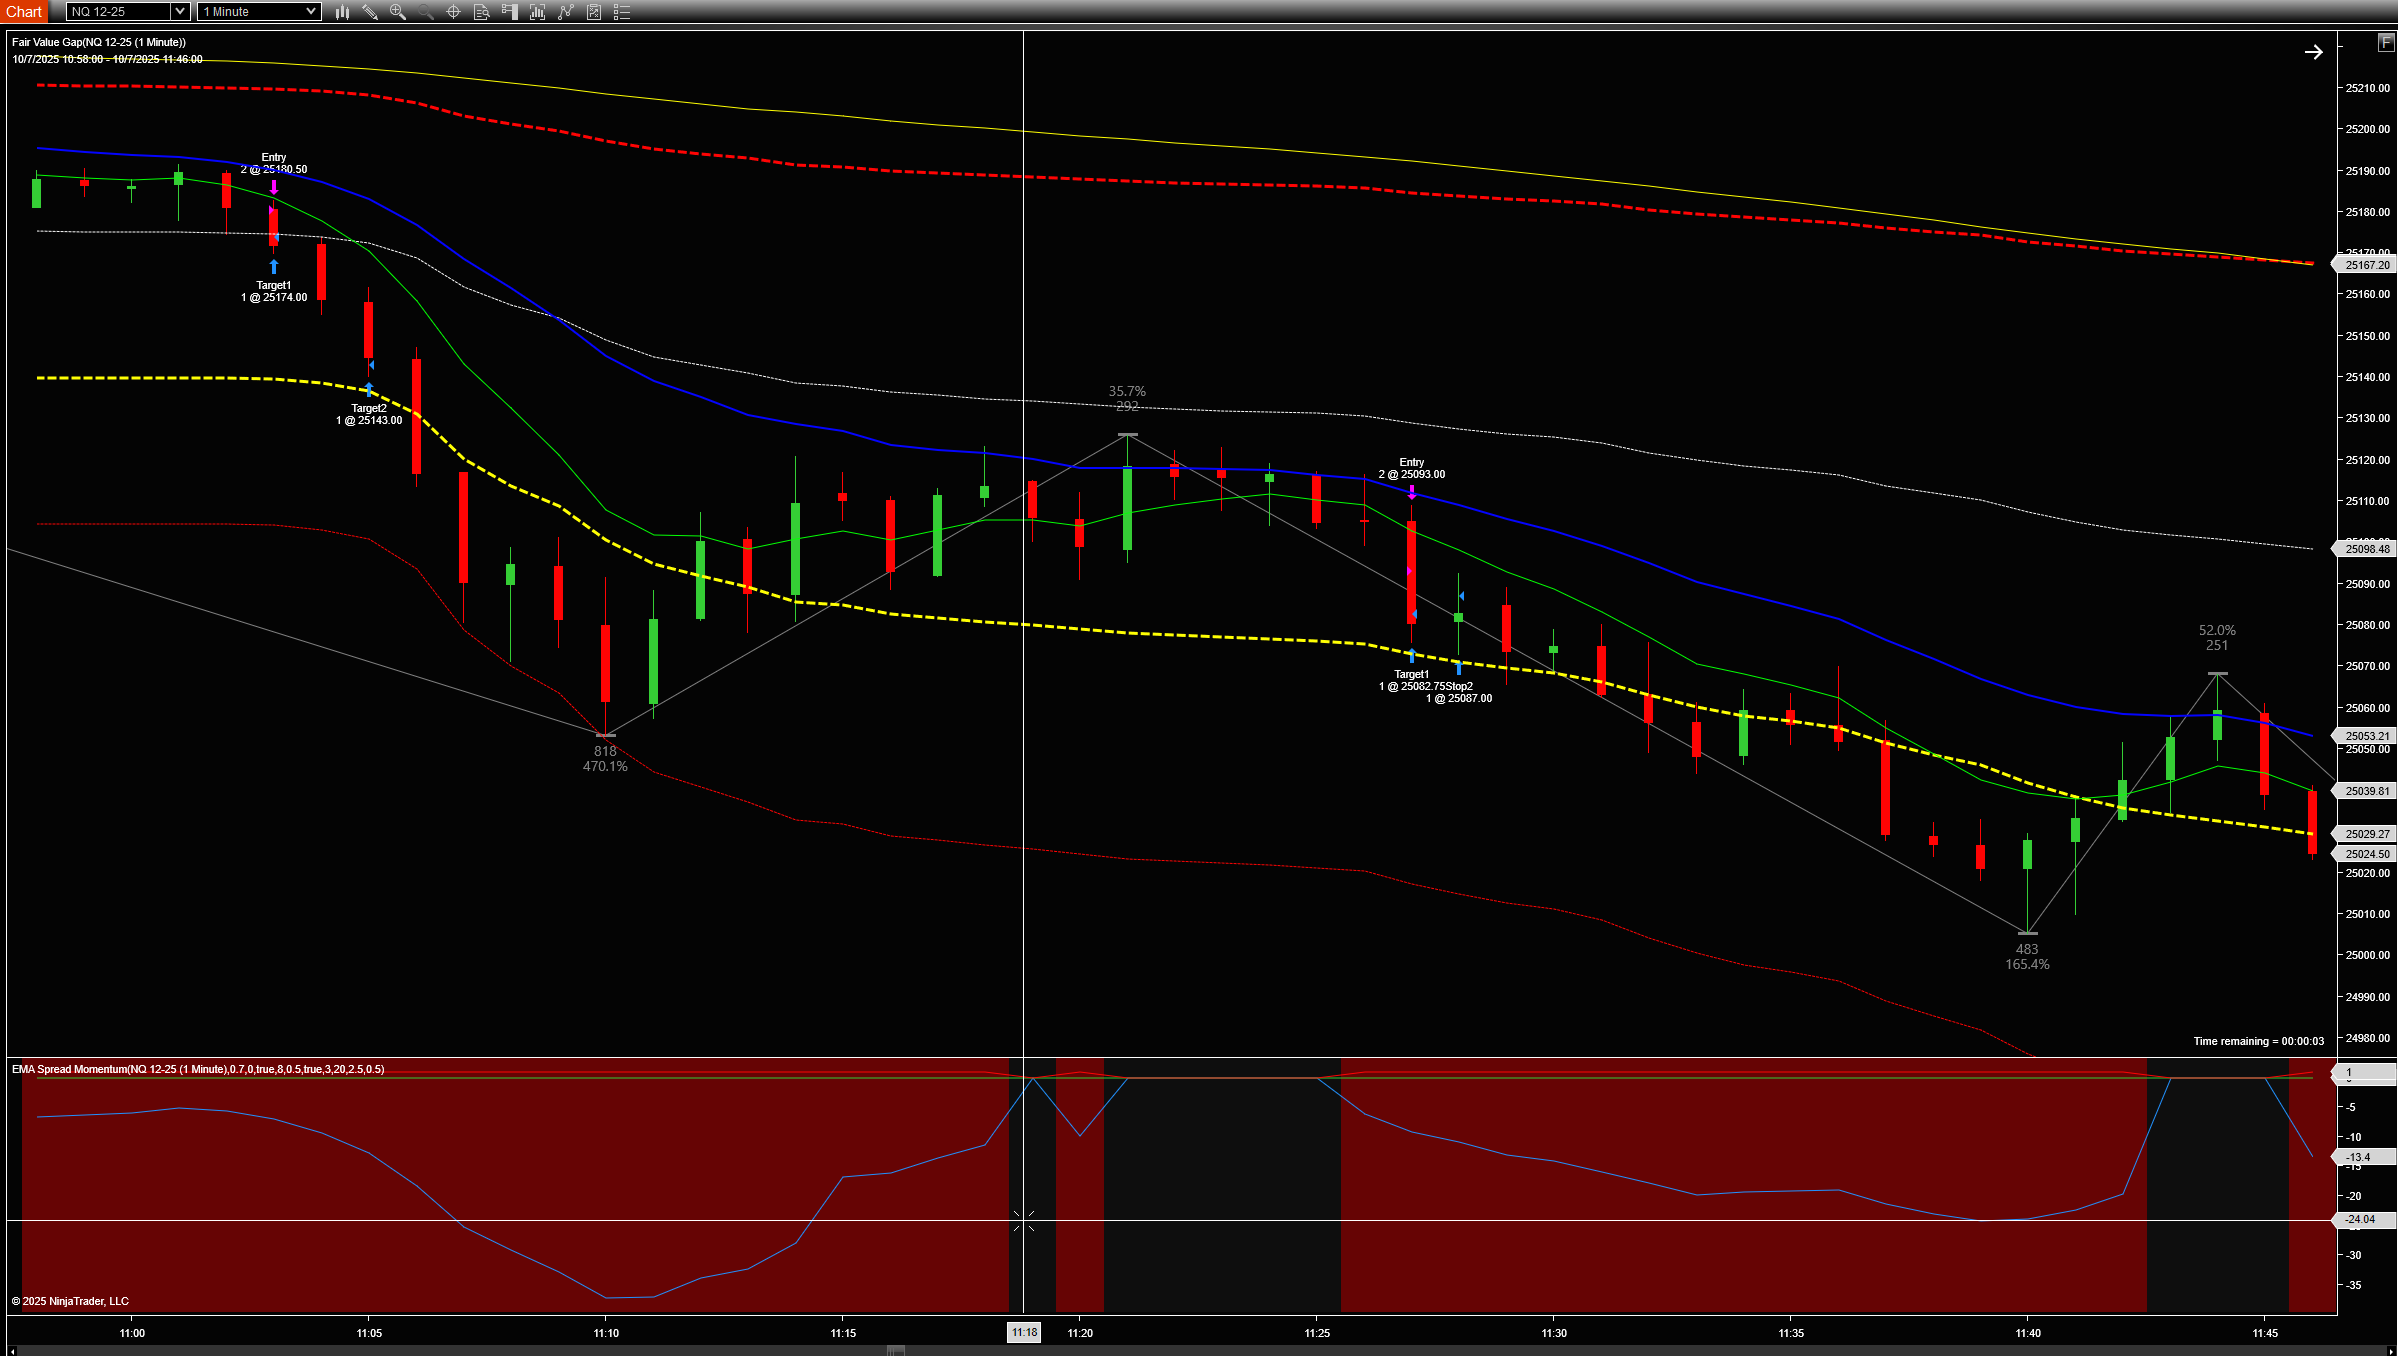Click the Fair Value Gap indicator label

[98, 42]
